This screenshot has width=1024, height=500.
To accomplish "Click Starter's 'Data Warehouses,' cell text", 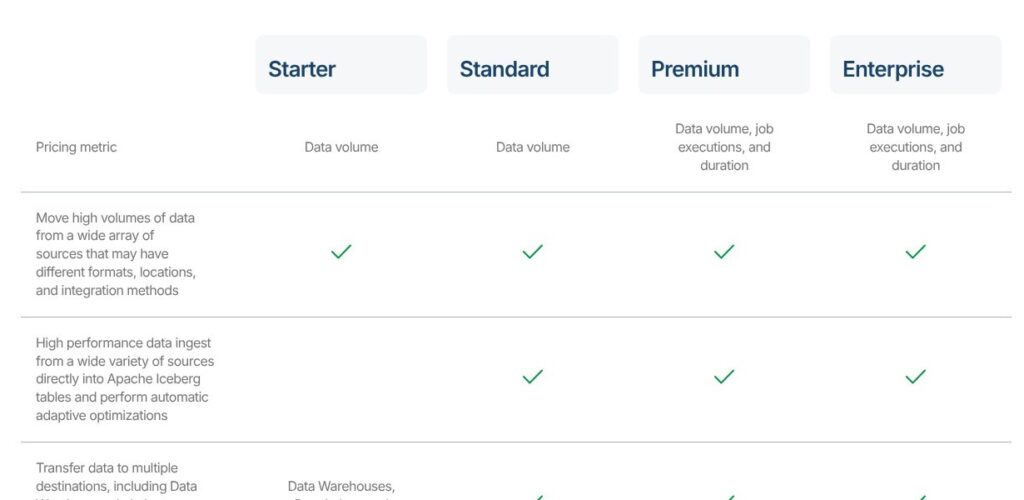I will click(x=341, y=486).
